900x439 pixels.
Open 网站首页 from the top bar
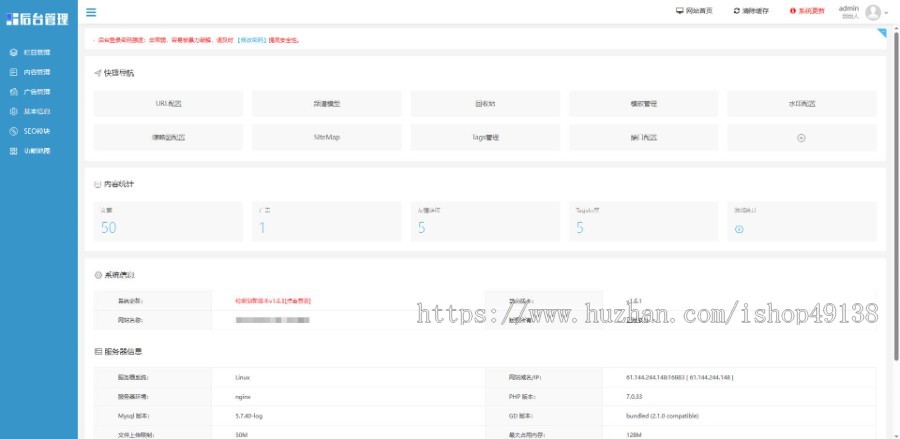point(695,11)
